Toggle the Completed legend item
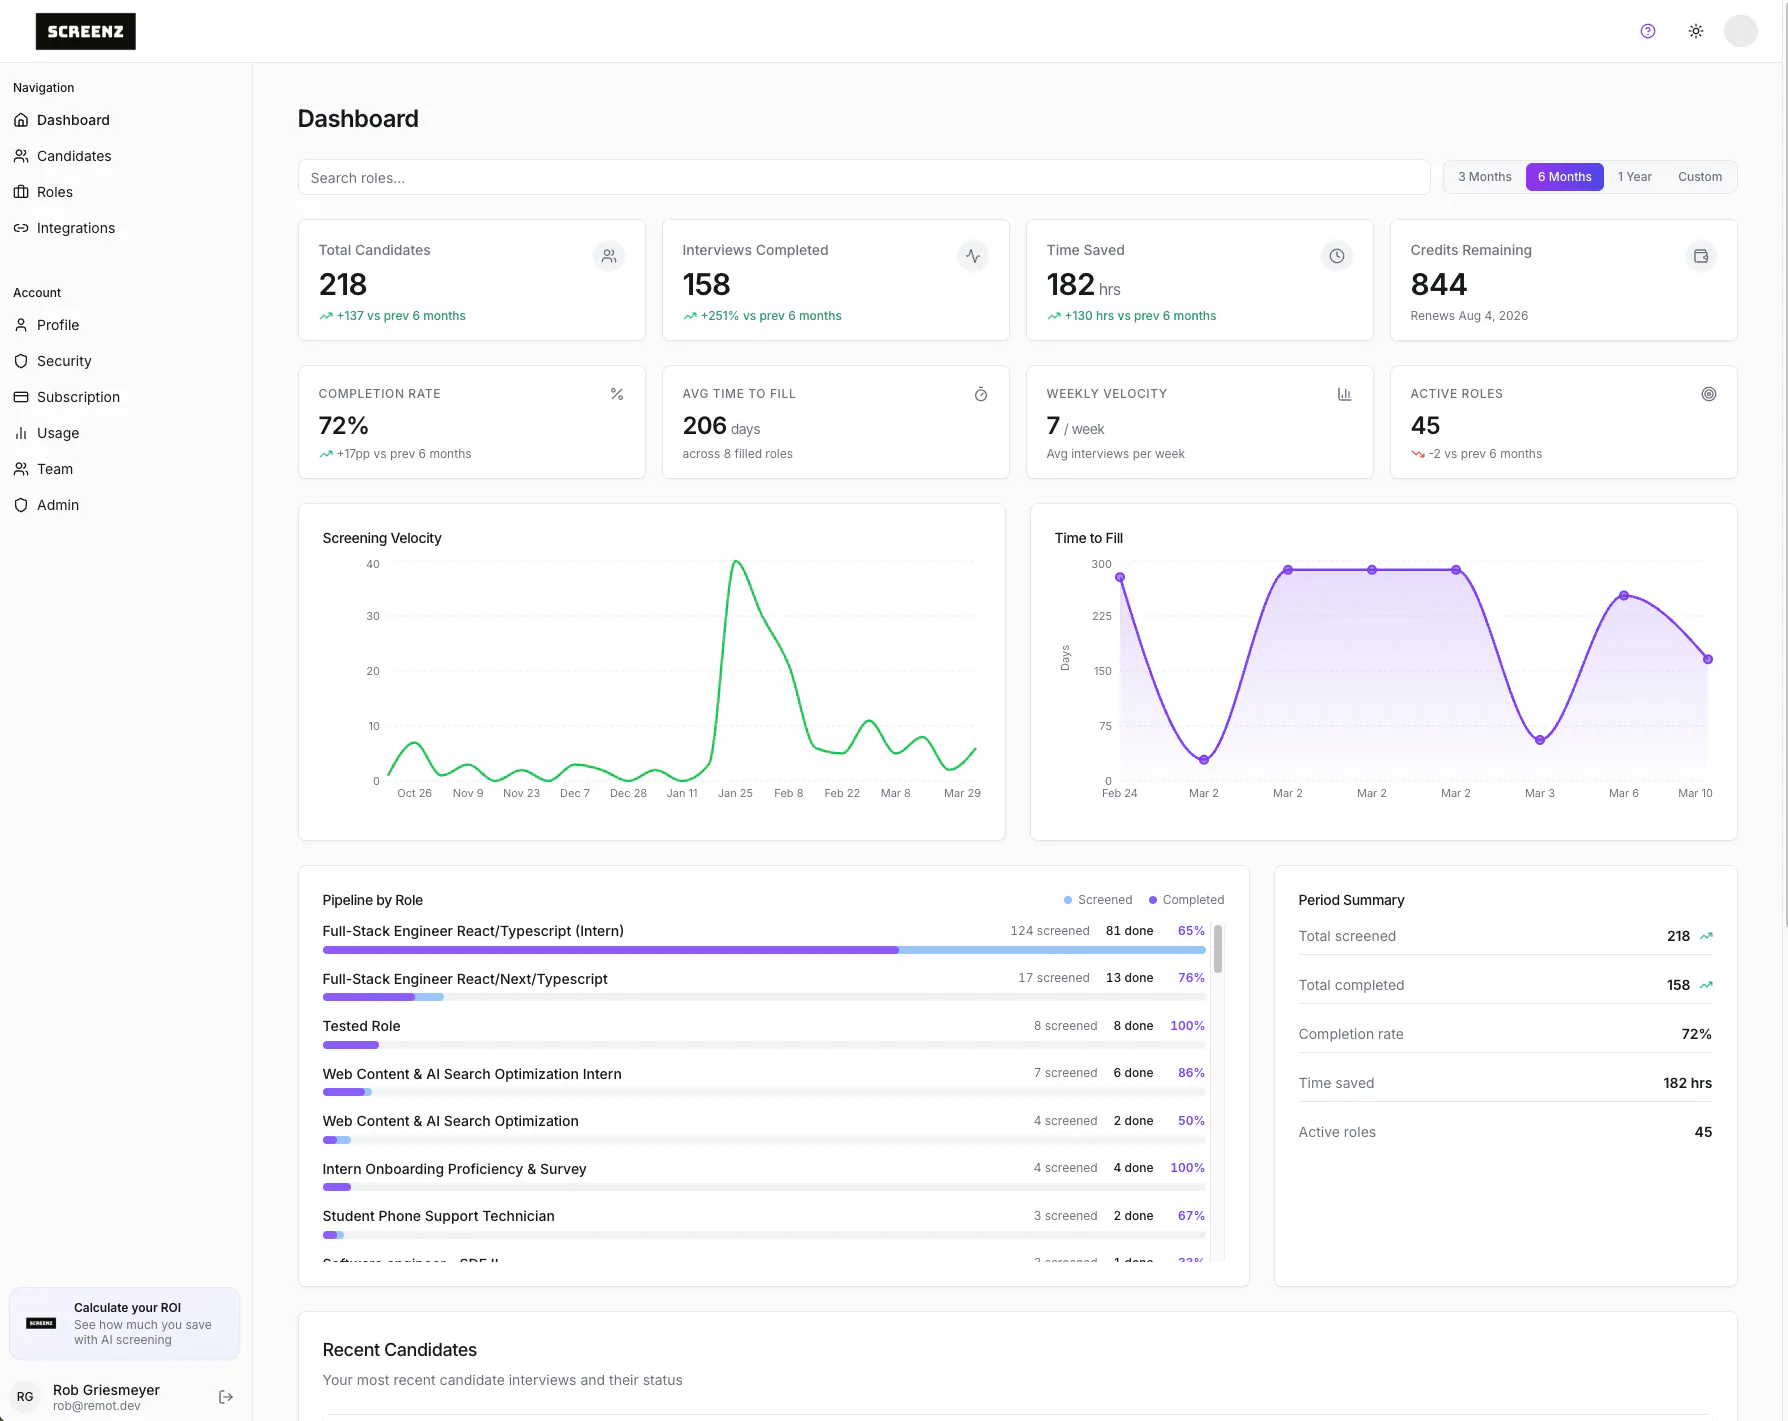1788x1421 pixels. [1186, 900]
